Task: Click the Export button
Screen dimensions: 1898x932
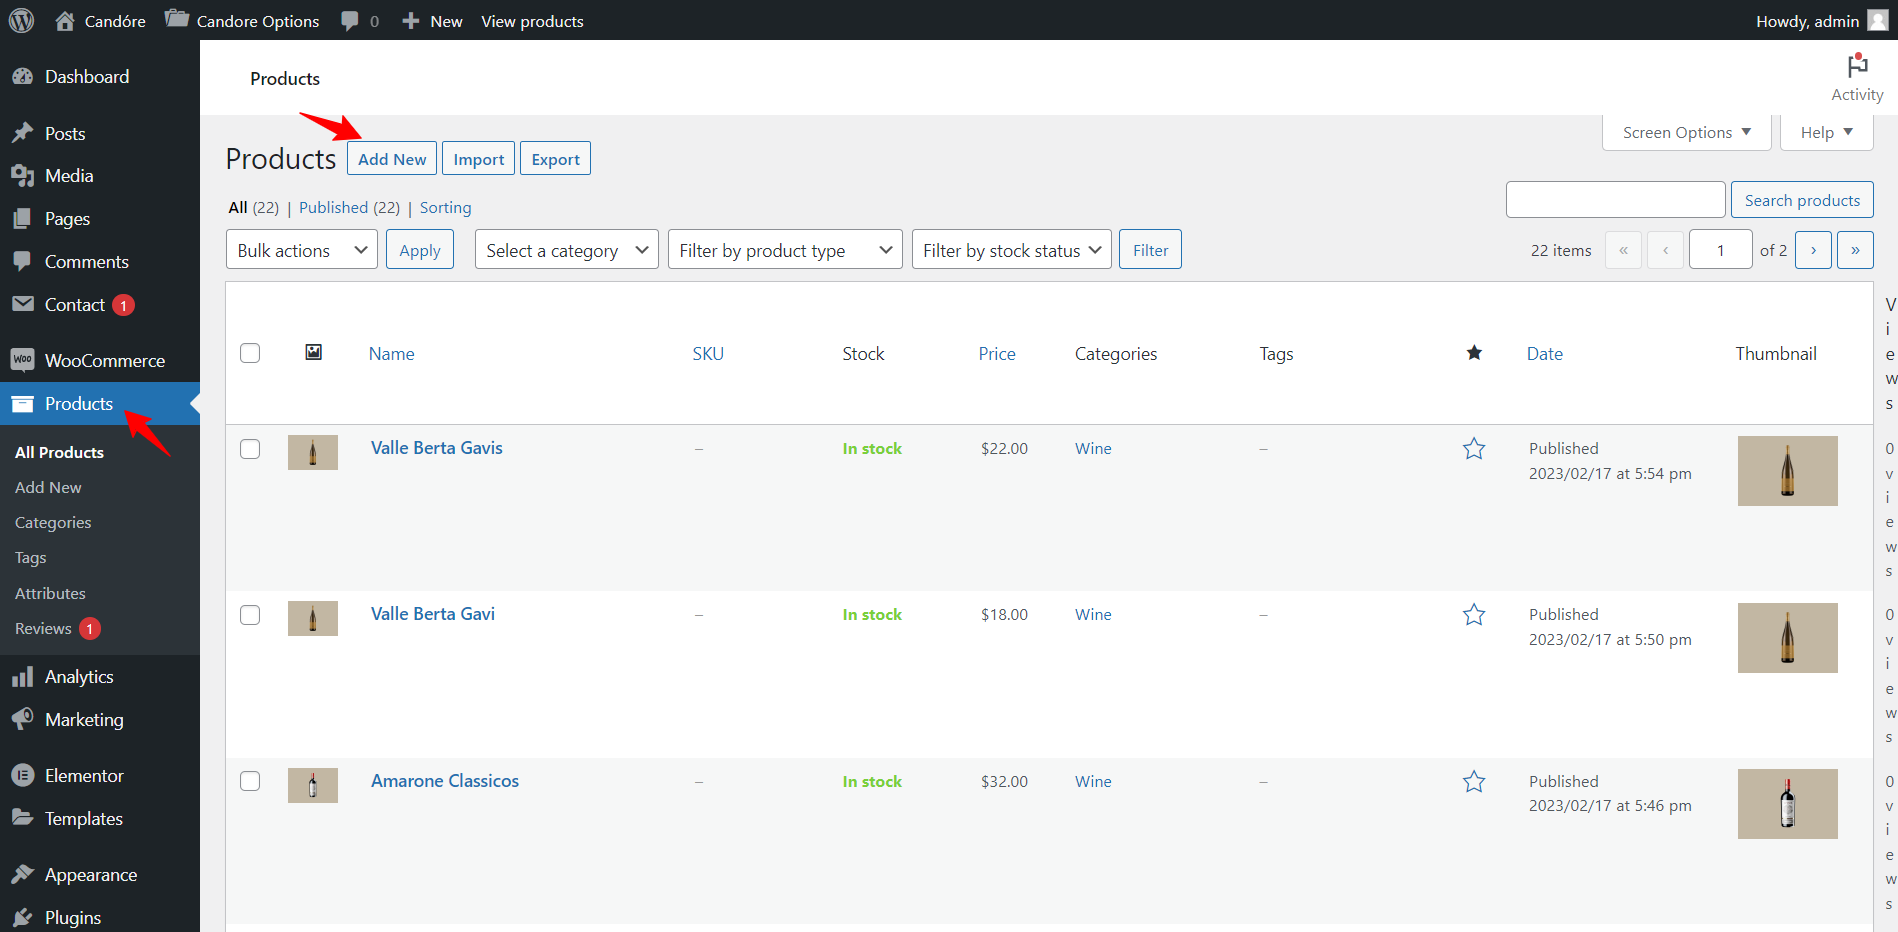Action: click(556, 159)
